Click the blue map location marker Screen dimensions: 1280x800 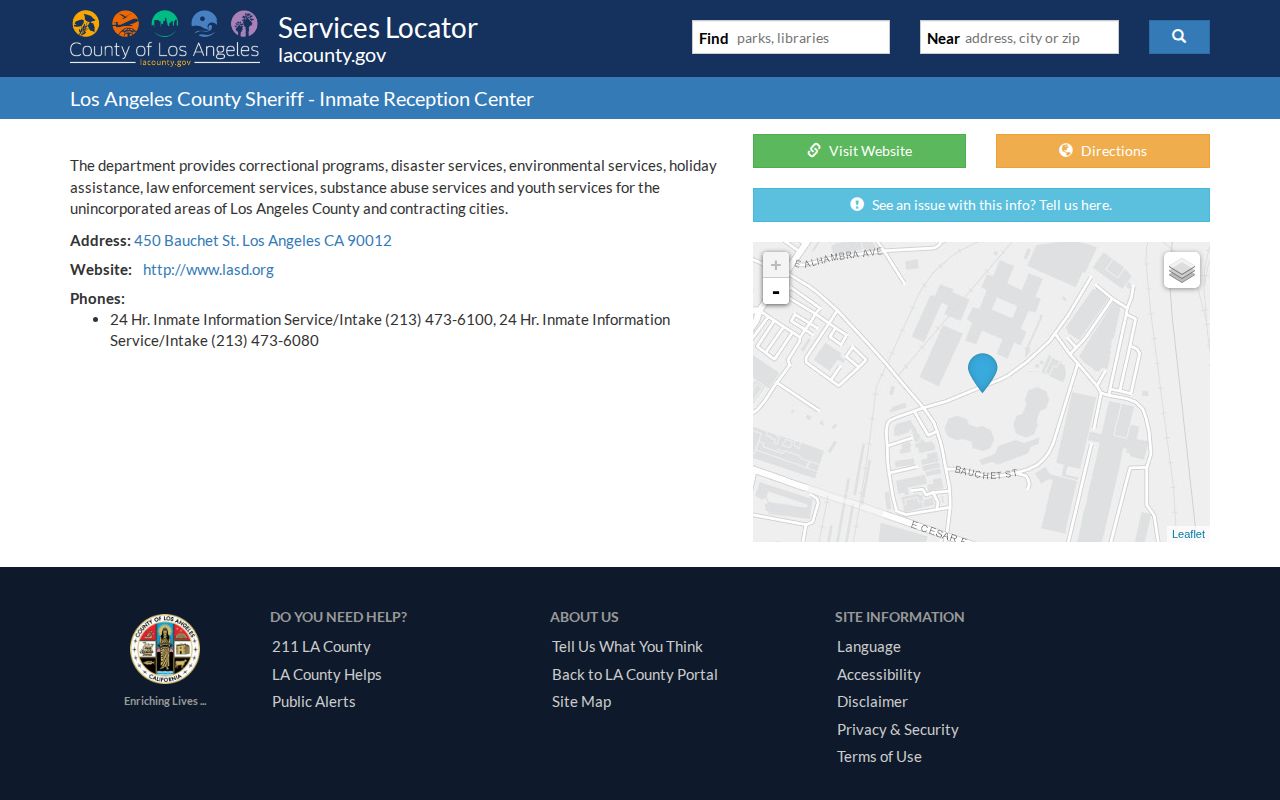click(983, 372)
